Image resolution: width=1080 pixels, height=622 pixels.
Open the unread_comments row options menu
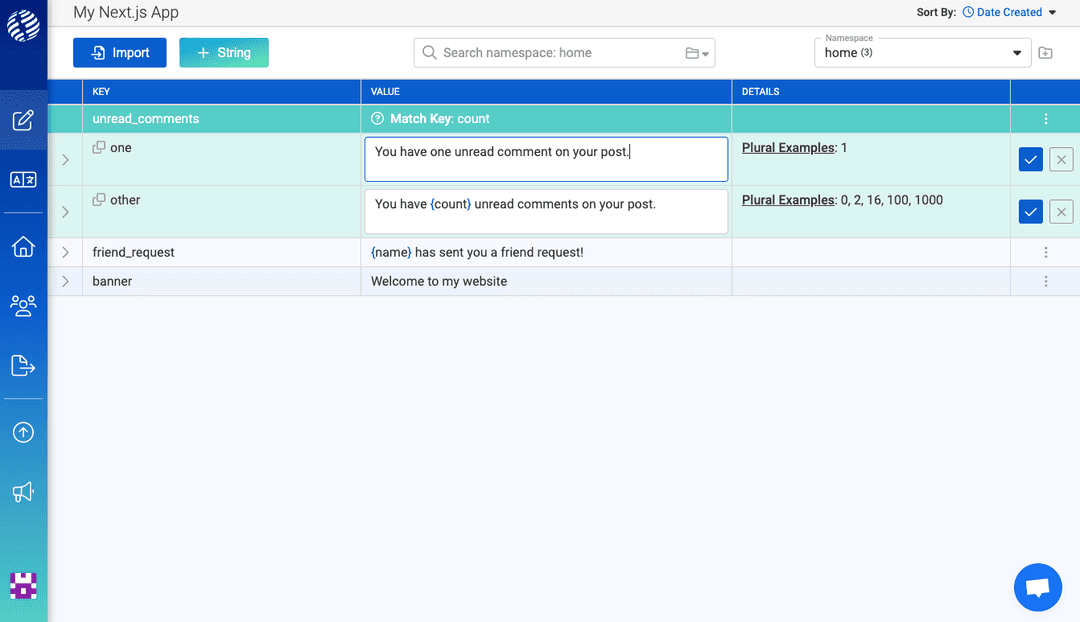pyautogui.click(x=1045, y=119)
